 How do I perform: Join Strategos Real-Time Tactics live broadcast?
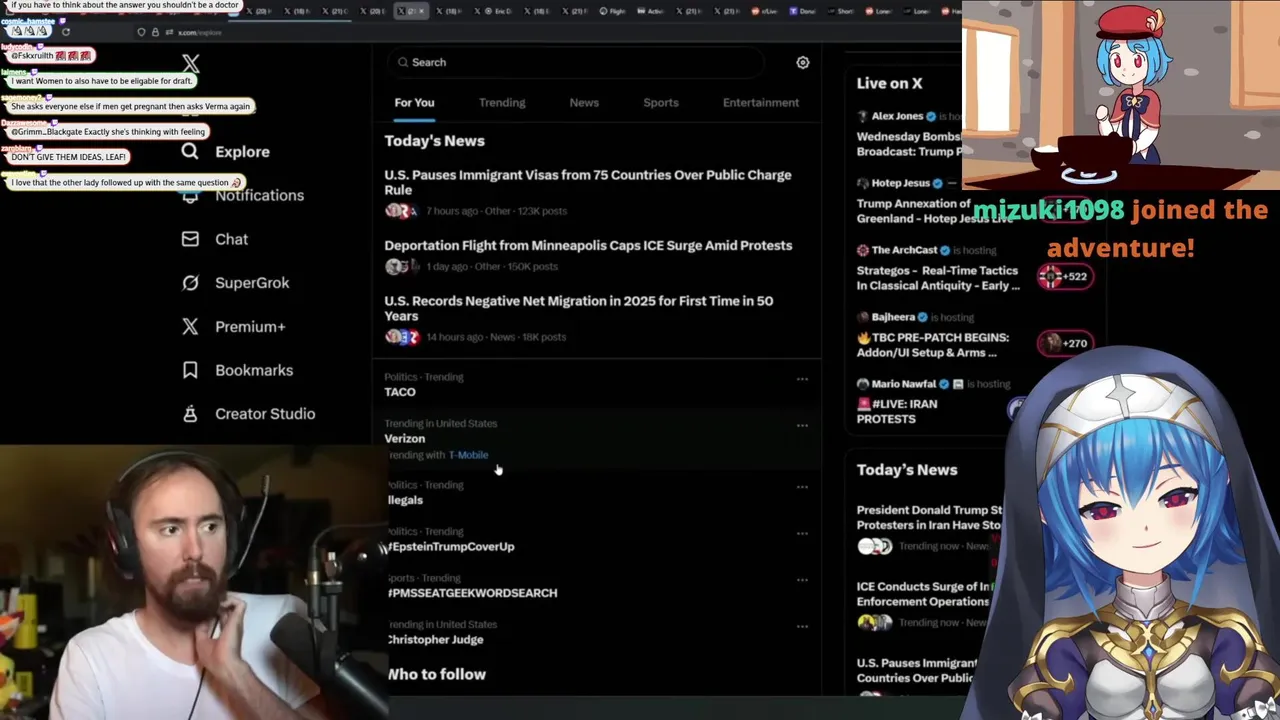point(938,278)
